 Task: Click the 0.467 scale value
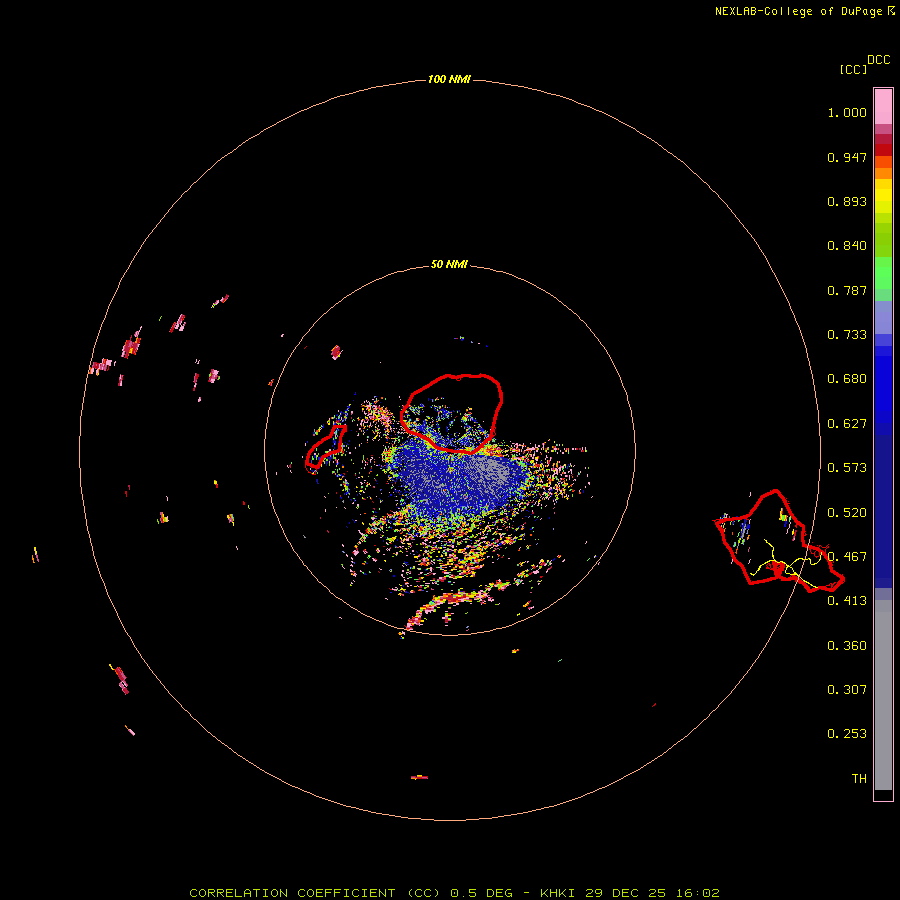click(x=847, y=557)
